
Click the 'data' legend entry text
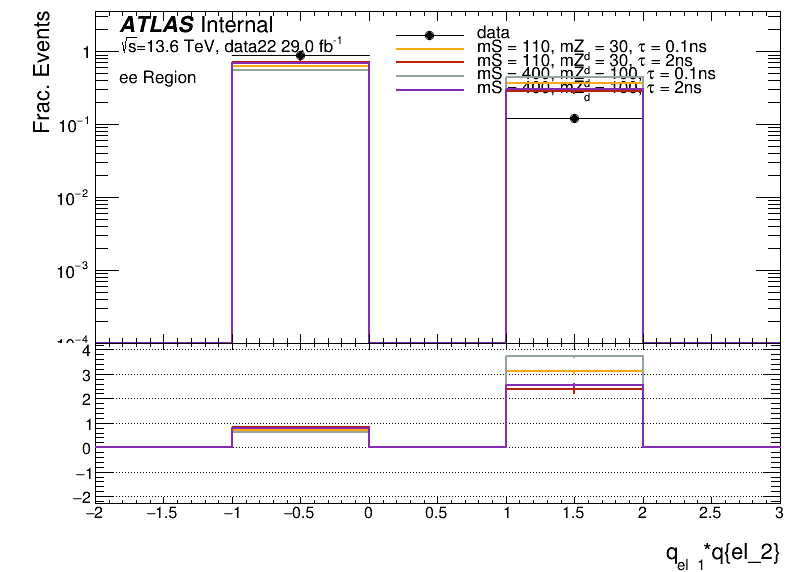[x=493, y=34]
